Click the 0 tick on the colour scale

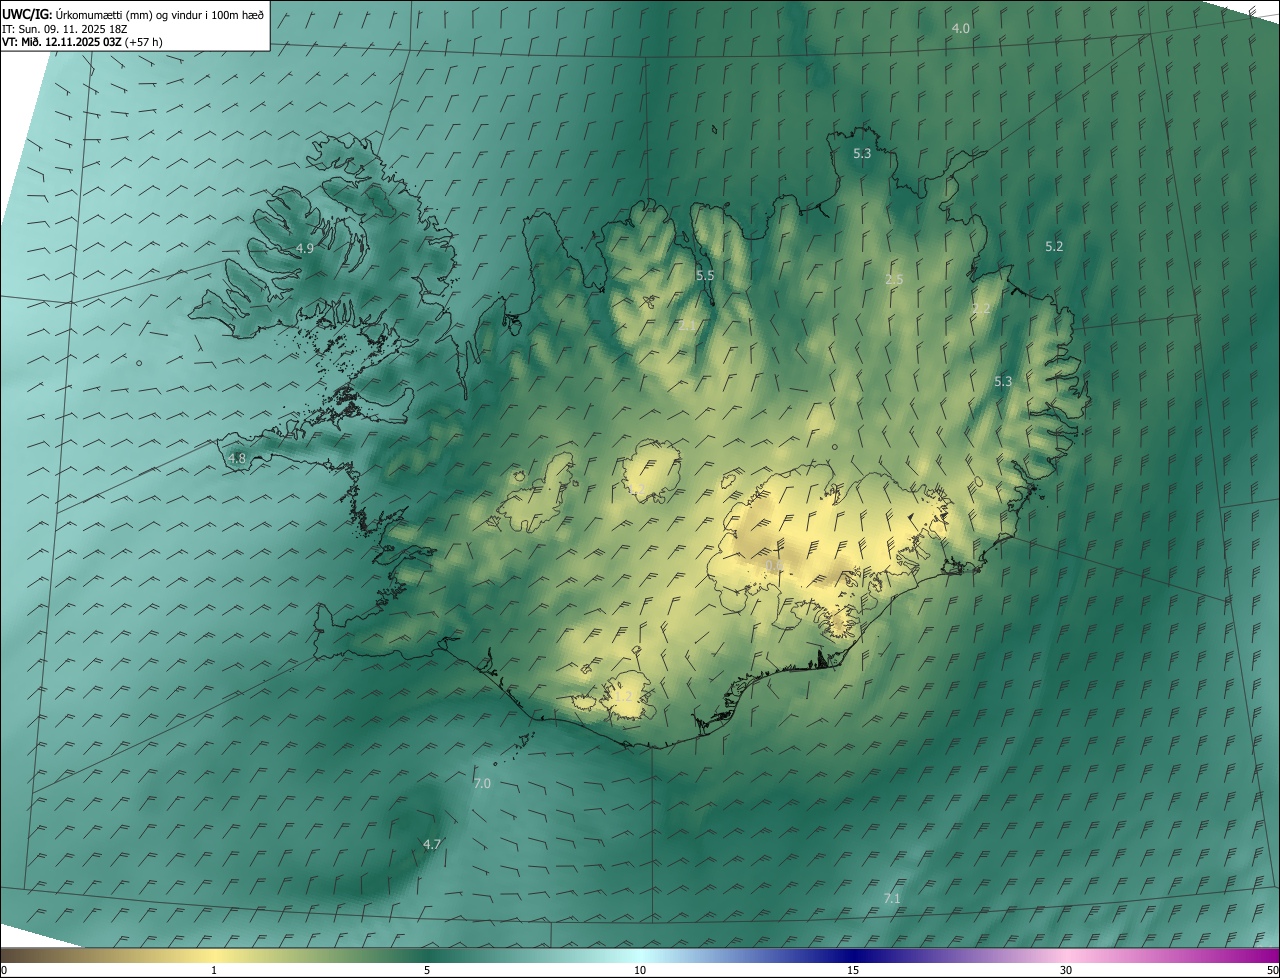4,971
